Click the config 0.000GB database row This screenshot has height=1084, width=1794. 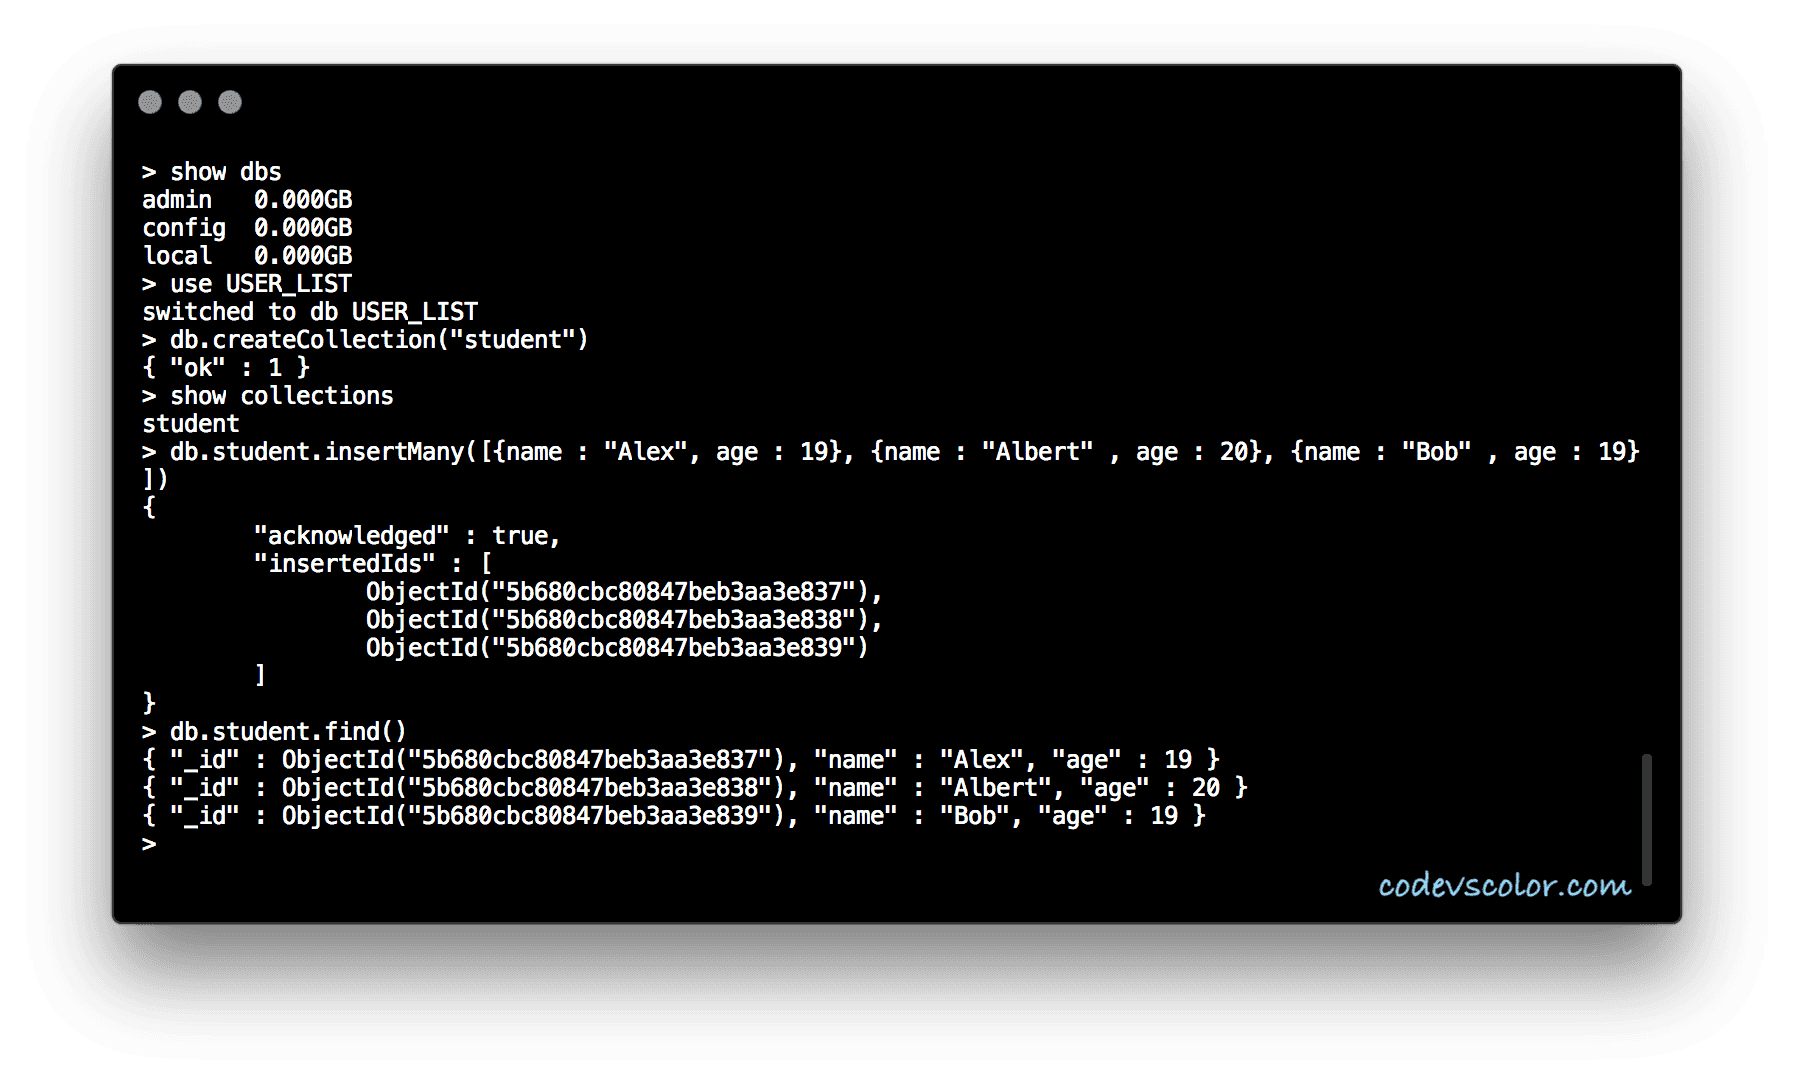point(247,228)
